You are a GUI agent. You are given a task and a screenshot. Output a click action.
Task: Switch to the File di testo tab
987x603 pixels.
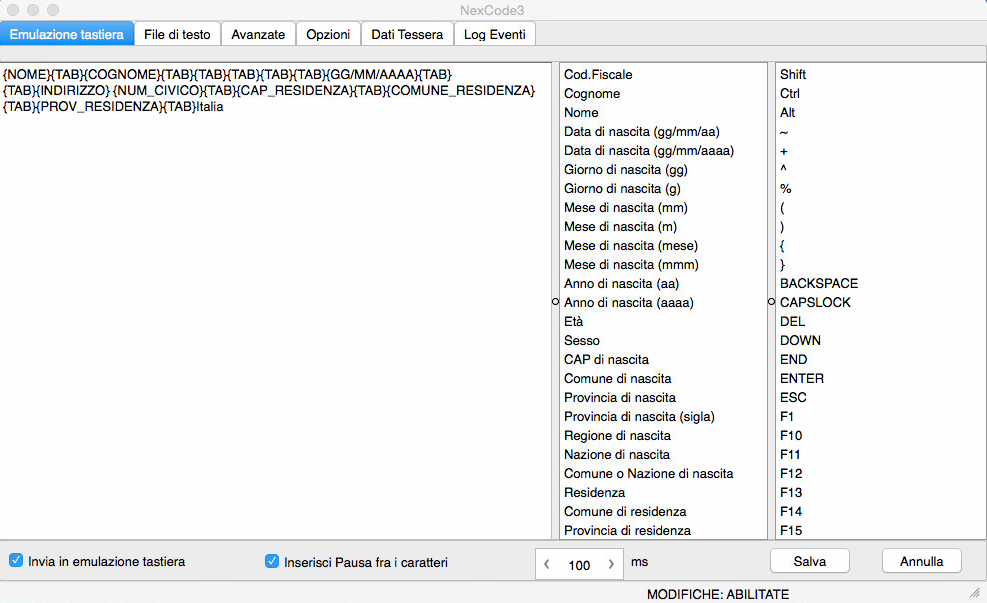(x=177, y=34)
